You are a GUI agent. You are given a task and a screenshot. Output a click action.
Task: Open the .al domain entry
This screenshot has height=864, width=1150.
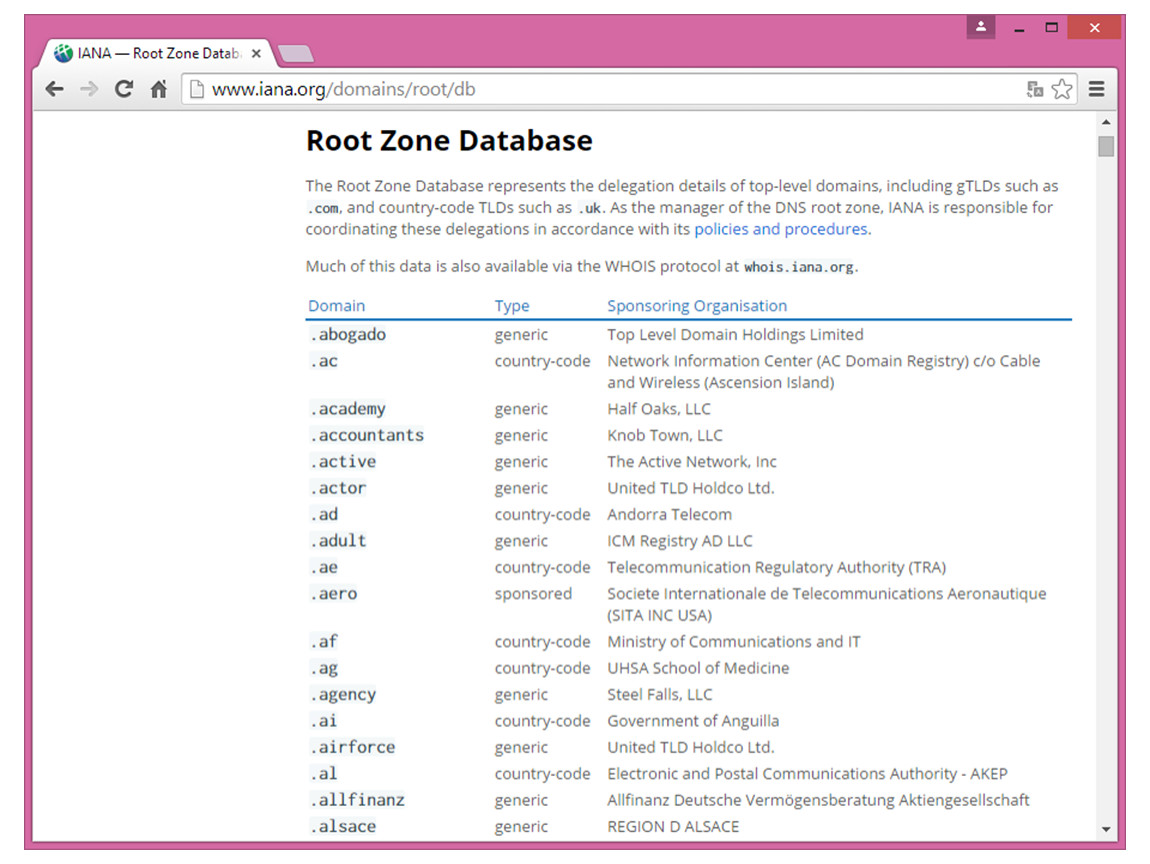pos(323,774)
